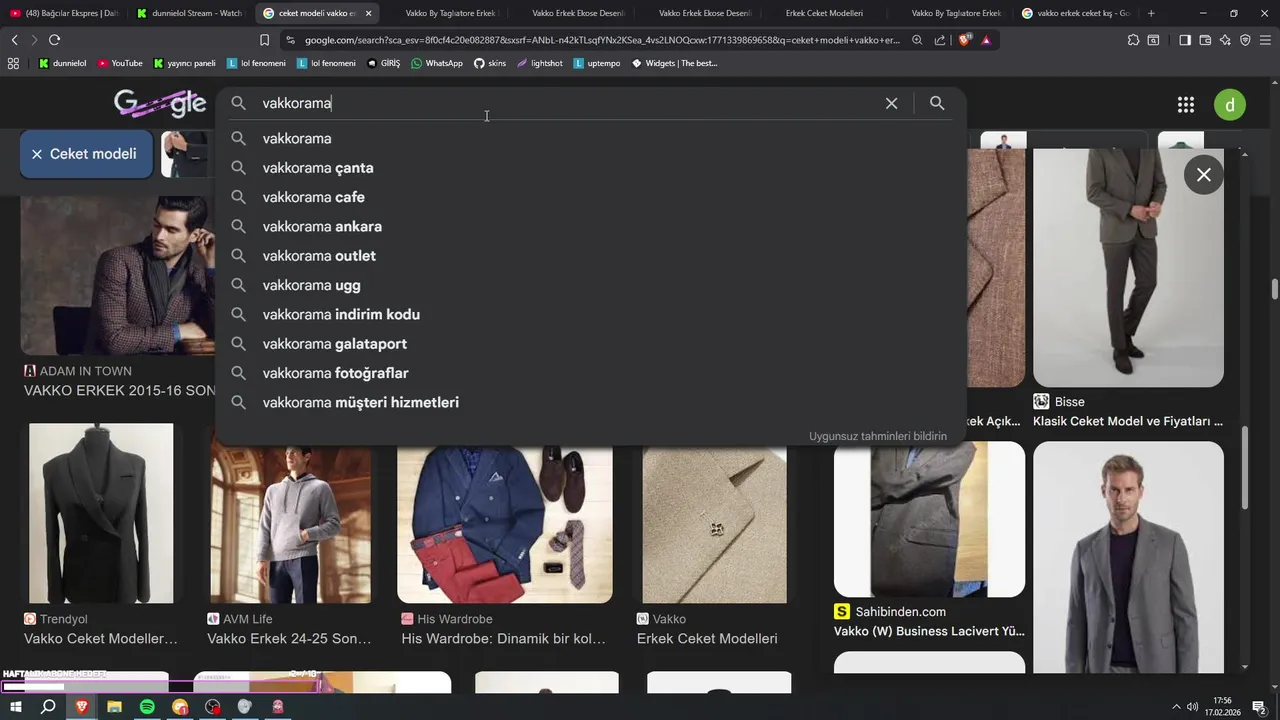Reload the current page
Viewport: 1280px width, 720px height.
54,40
